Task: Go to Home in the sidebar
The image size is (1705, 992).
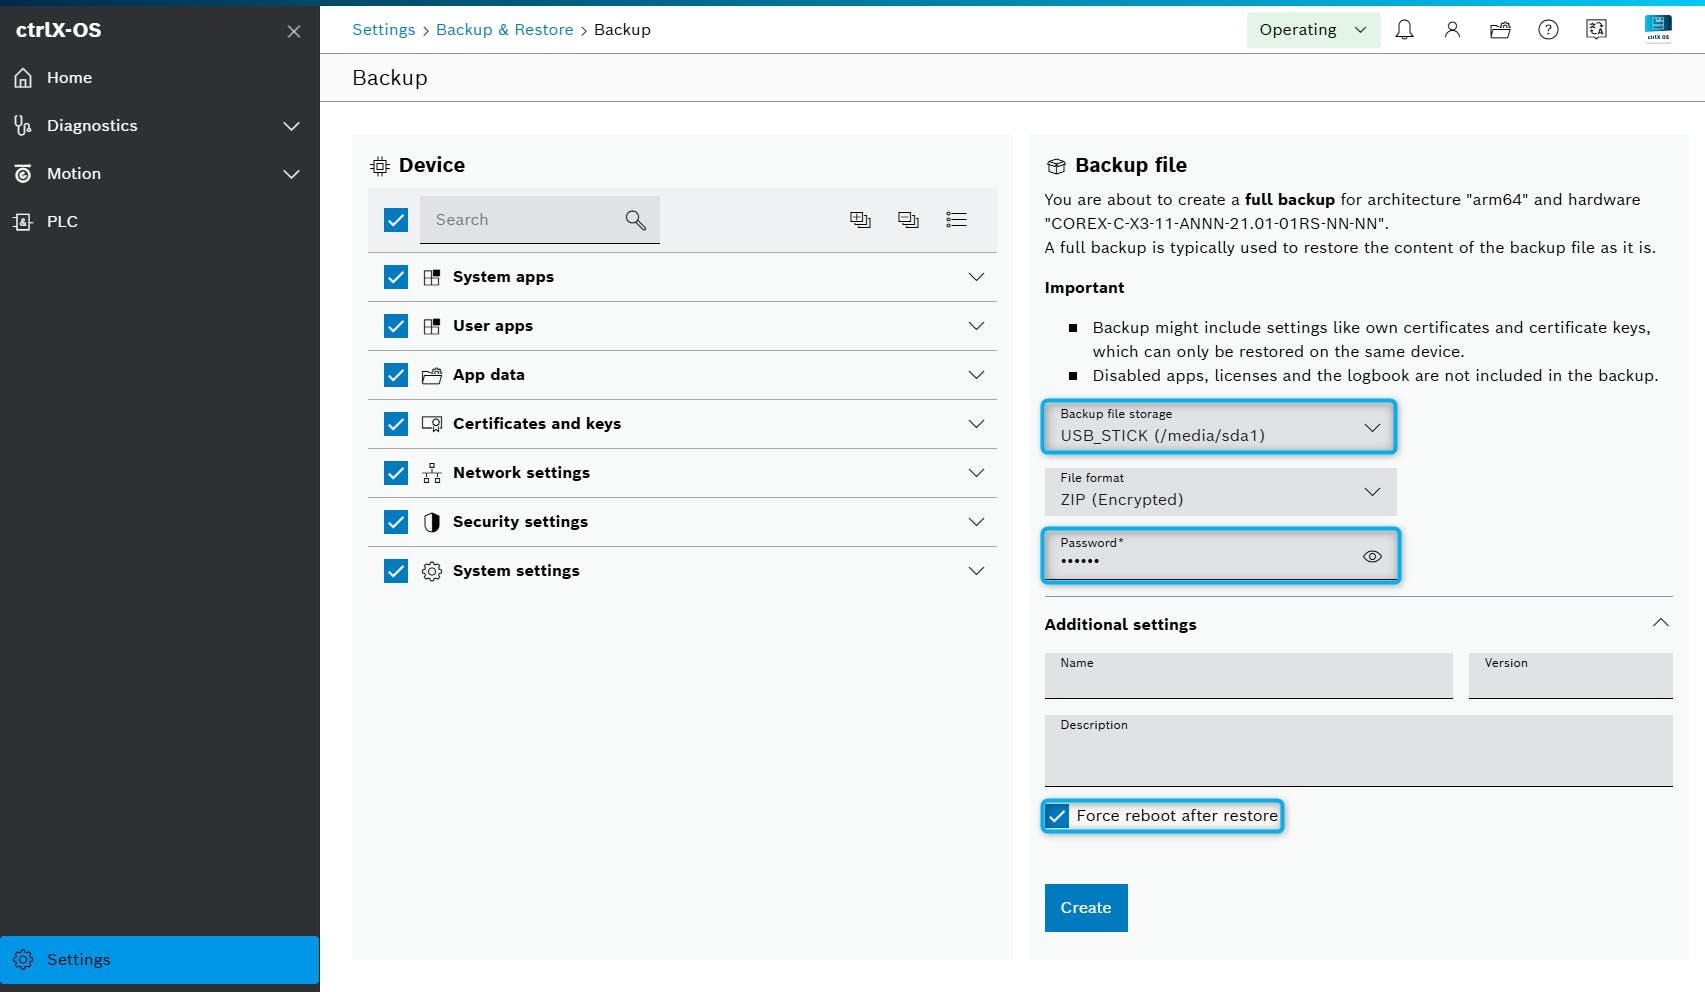Action: point(69,78)
